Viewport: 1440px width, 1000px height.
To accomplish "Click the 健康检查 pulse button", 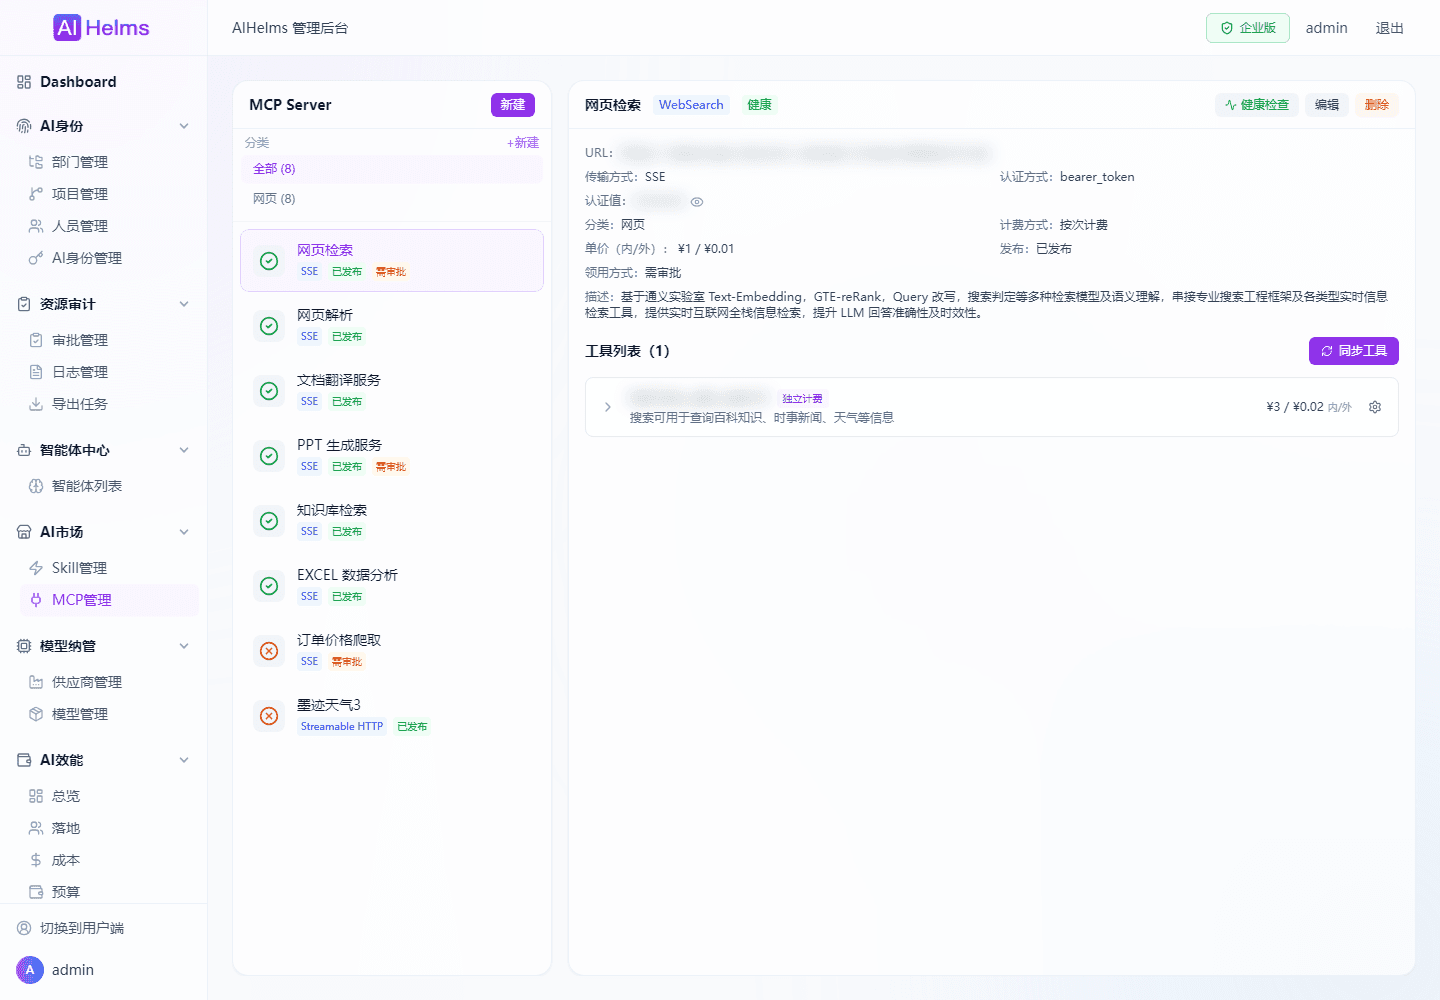I will [x=1257, y=105].
